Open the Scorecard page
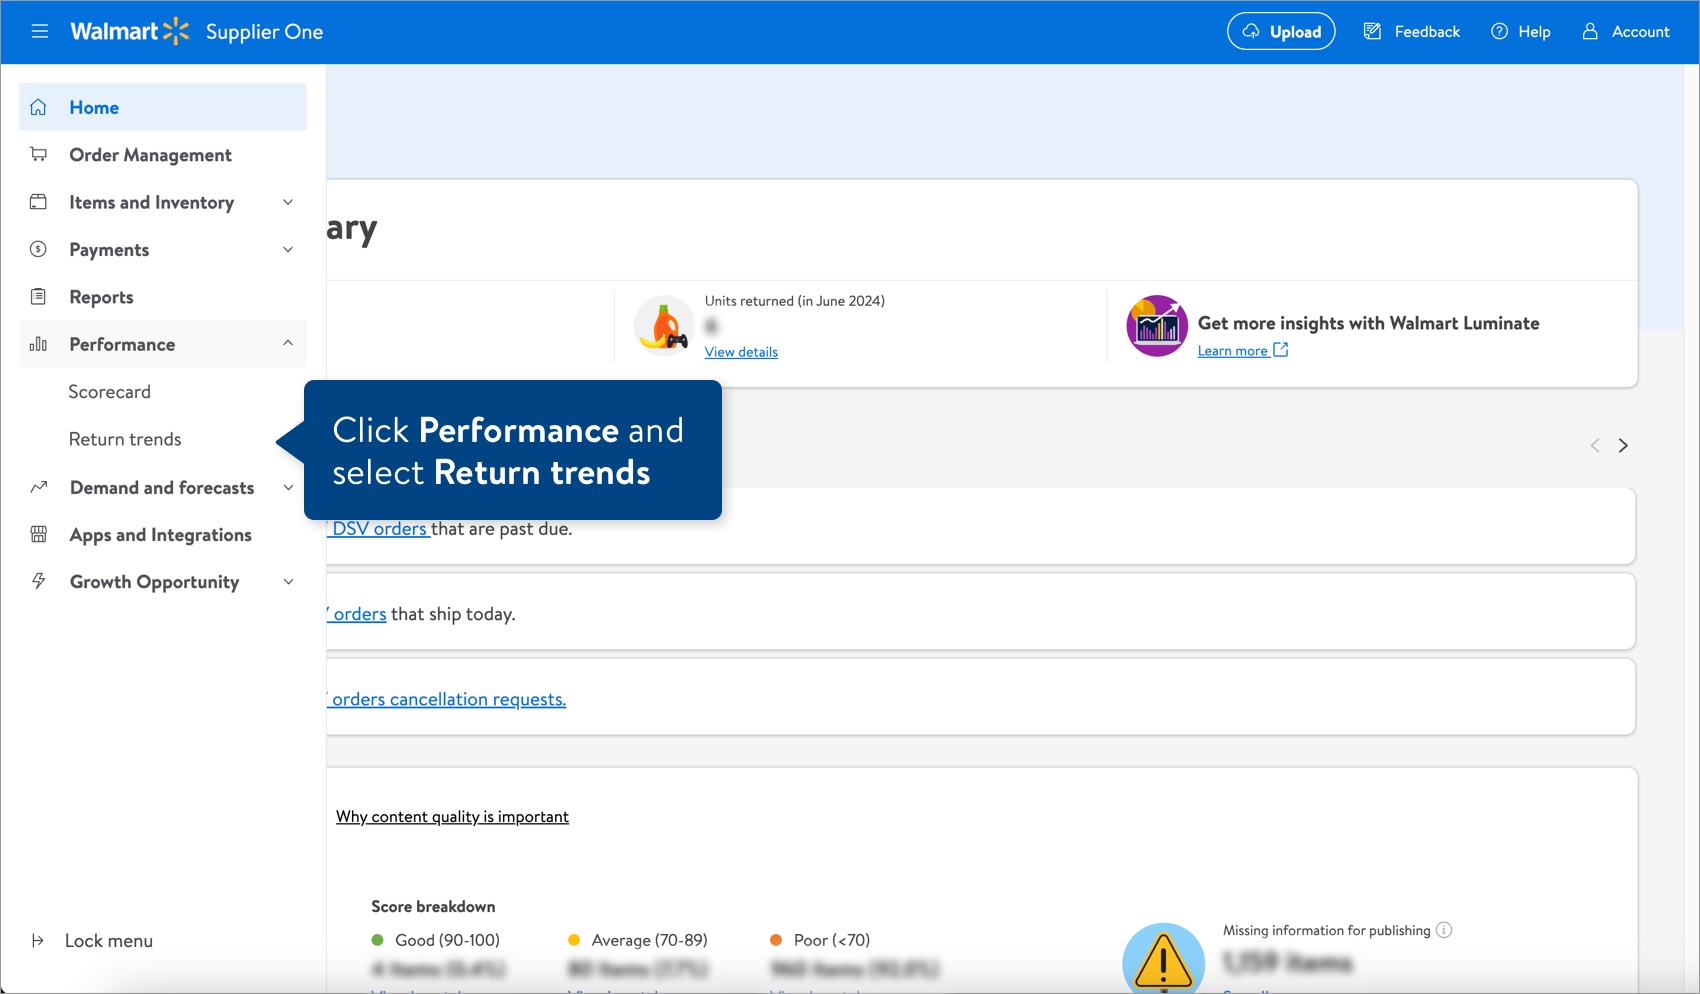This screenshot has width=1700, height=994. point(110,391)
